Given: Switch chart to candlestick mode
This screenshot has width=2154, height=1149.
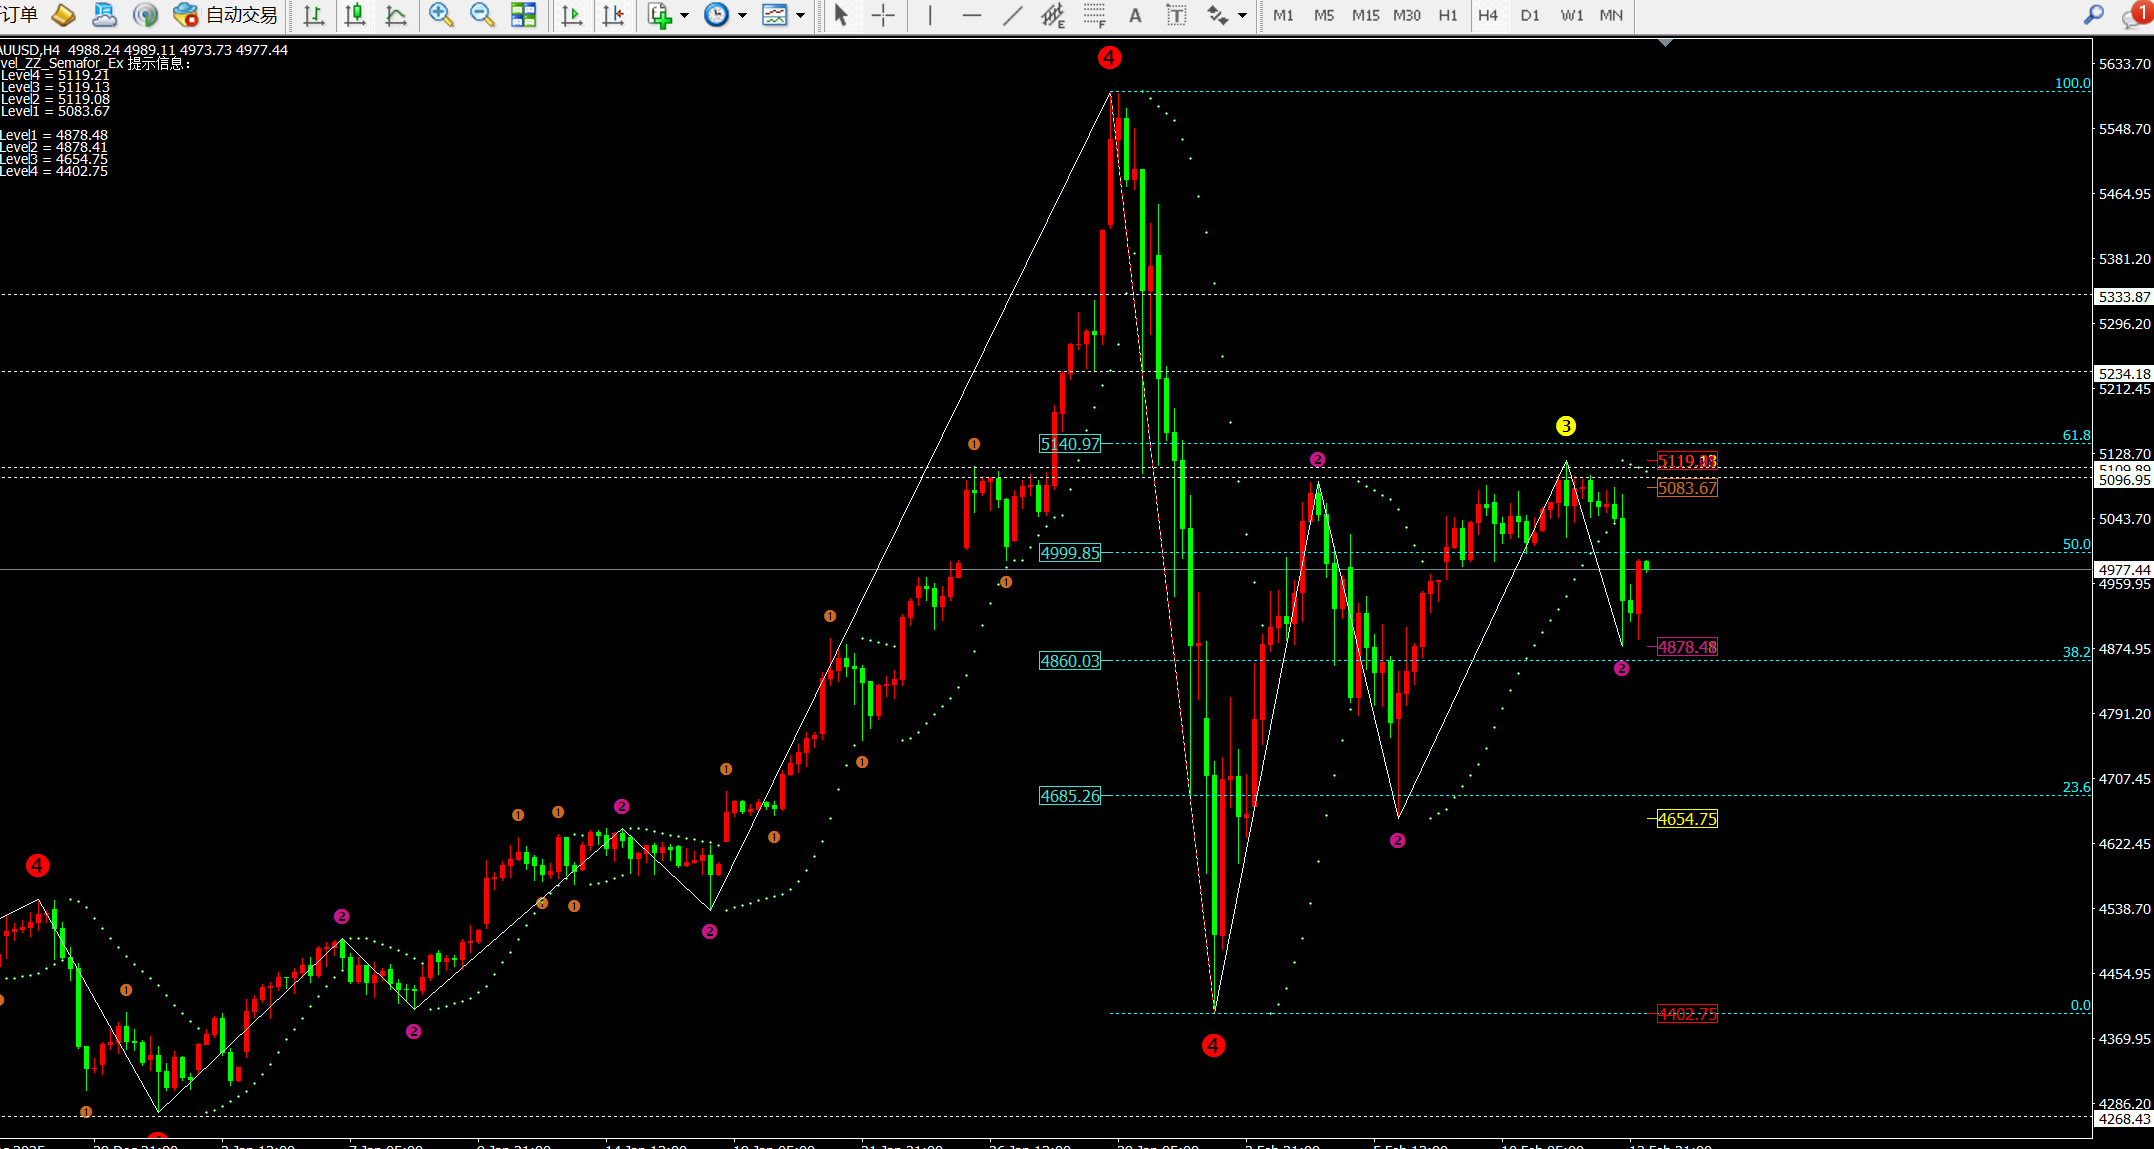Looking at the screenshot, I should [355, 15].
